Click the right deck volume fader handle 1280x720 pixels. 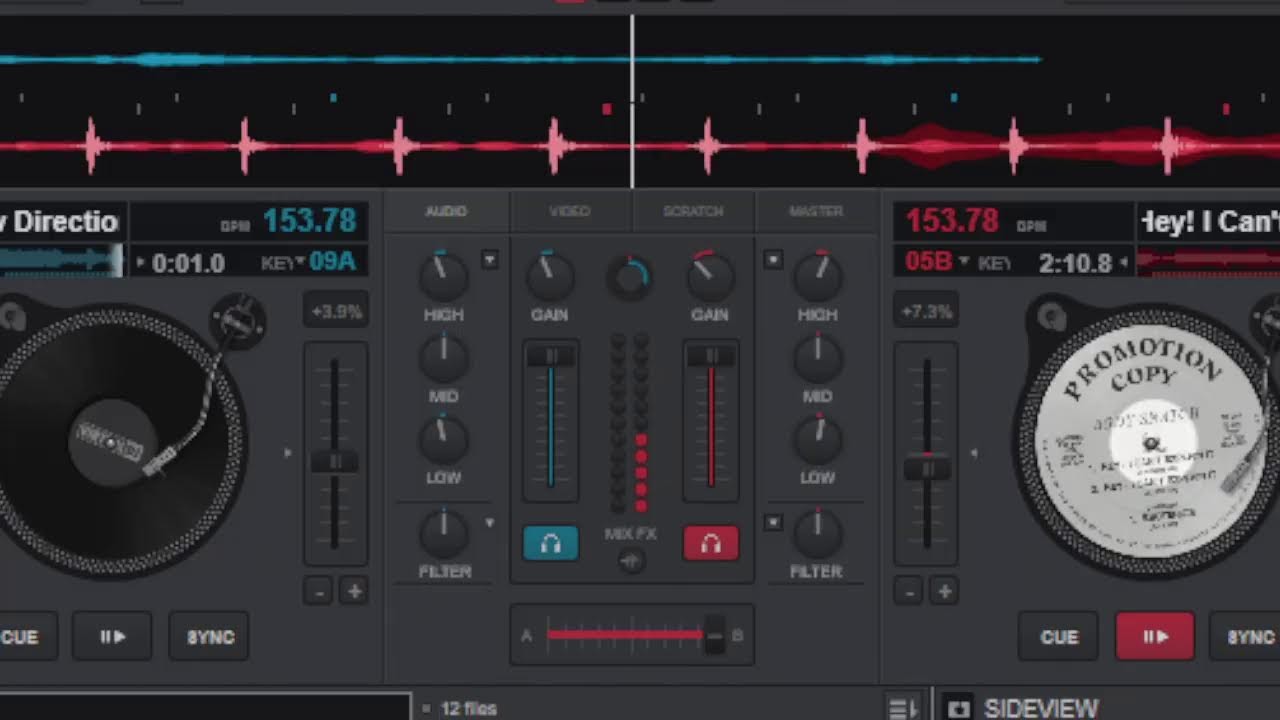click(711, 356)
